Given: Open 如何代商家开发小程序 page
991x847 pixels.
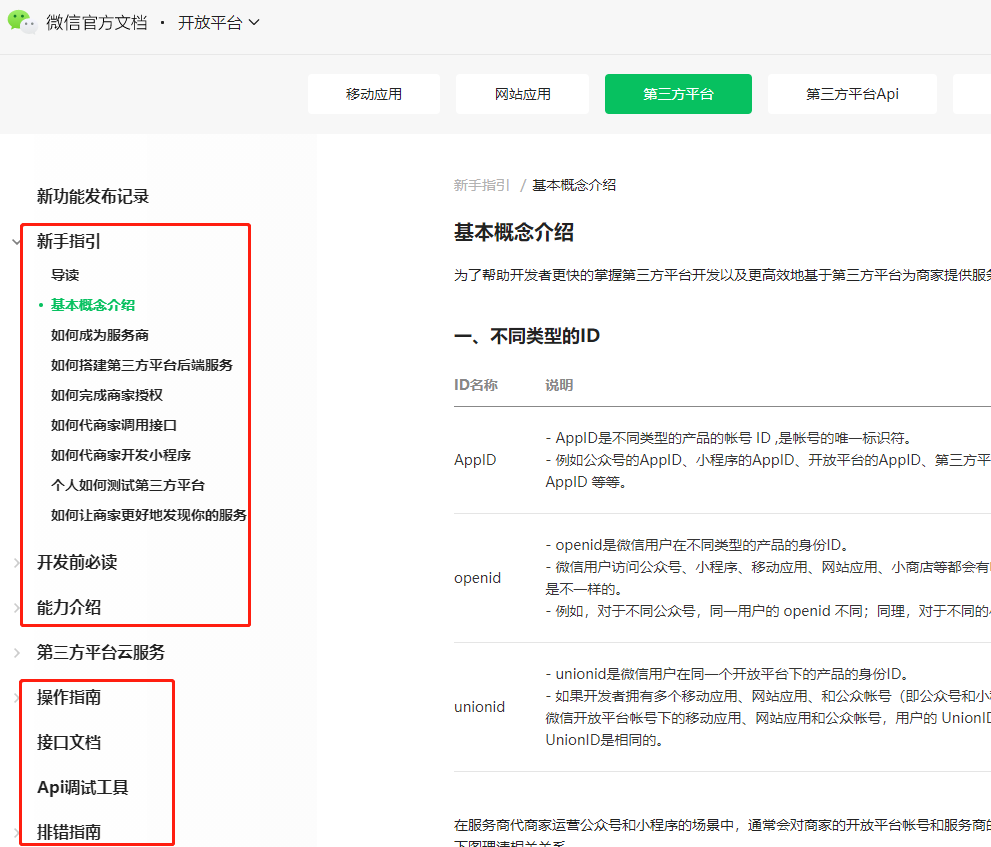Looking at the screenshot, I should point(121,455).
